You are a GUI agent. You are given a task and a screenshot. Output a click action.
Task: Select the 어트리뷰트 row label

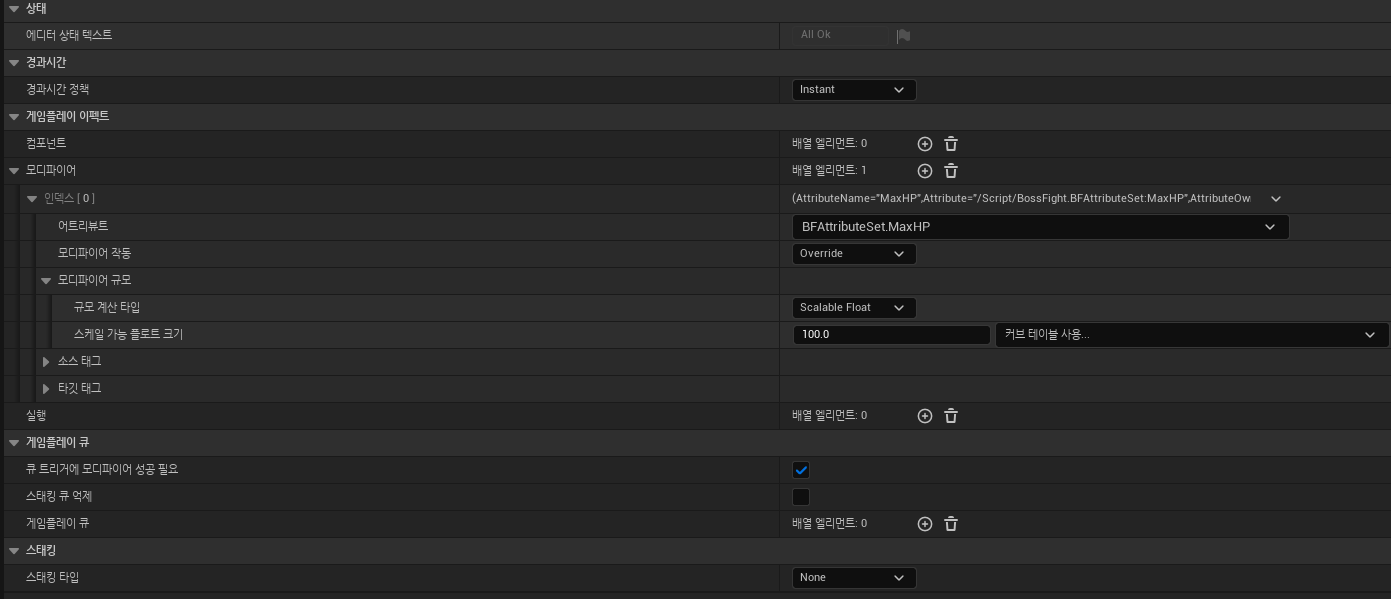pyautogui.click(x=83, y=226)
